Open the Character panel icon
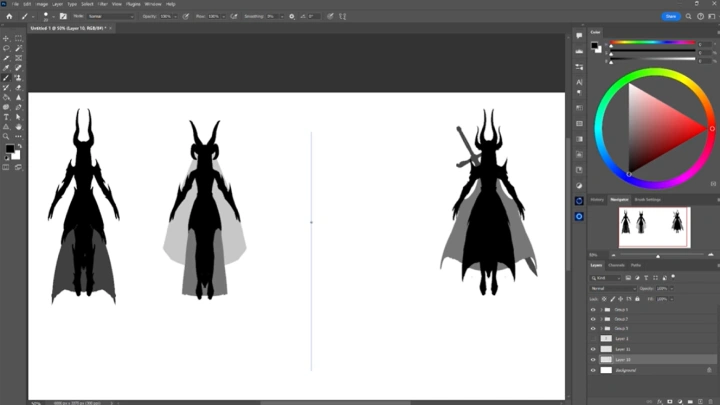This screenshot has width=720, height=405. [579, 82]
